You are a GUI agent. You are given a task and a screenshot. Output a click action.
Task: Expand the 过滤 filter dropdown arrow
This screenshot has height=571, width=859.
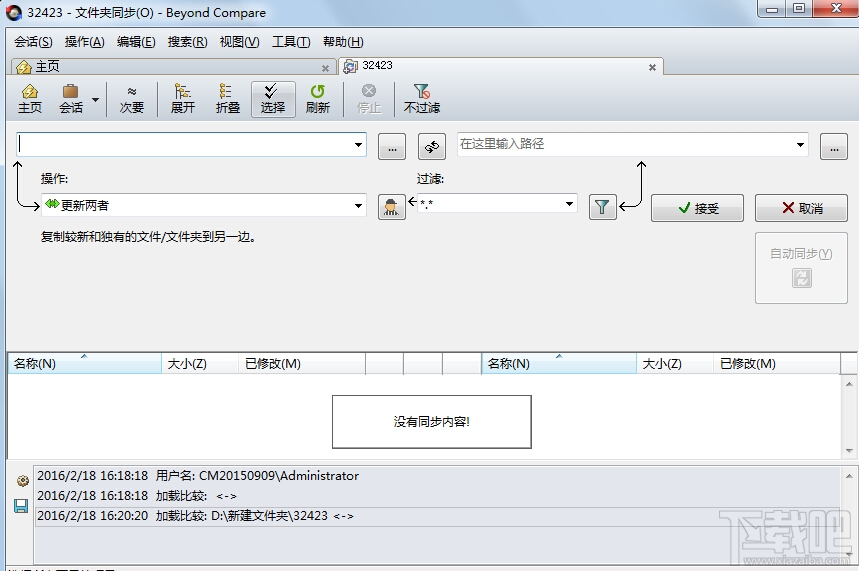tap(570, 204)
